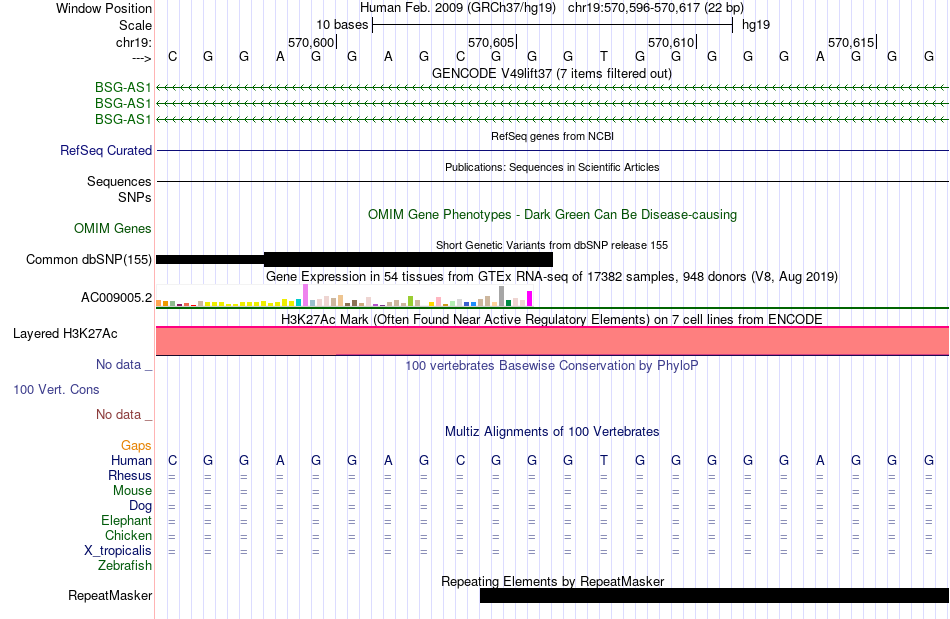Click the chr19:570,596-570,617 (22 bp) header text
Viewport: 950px width, 619px height.
click(x=656, y=8)
